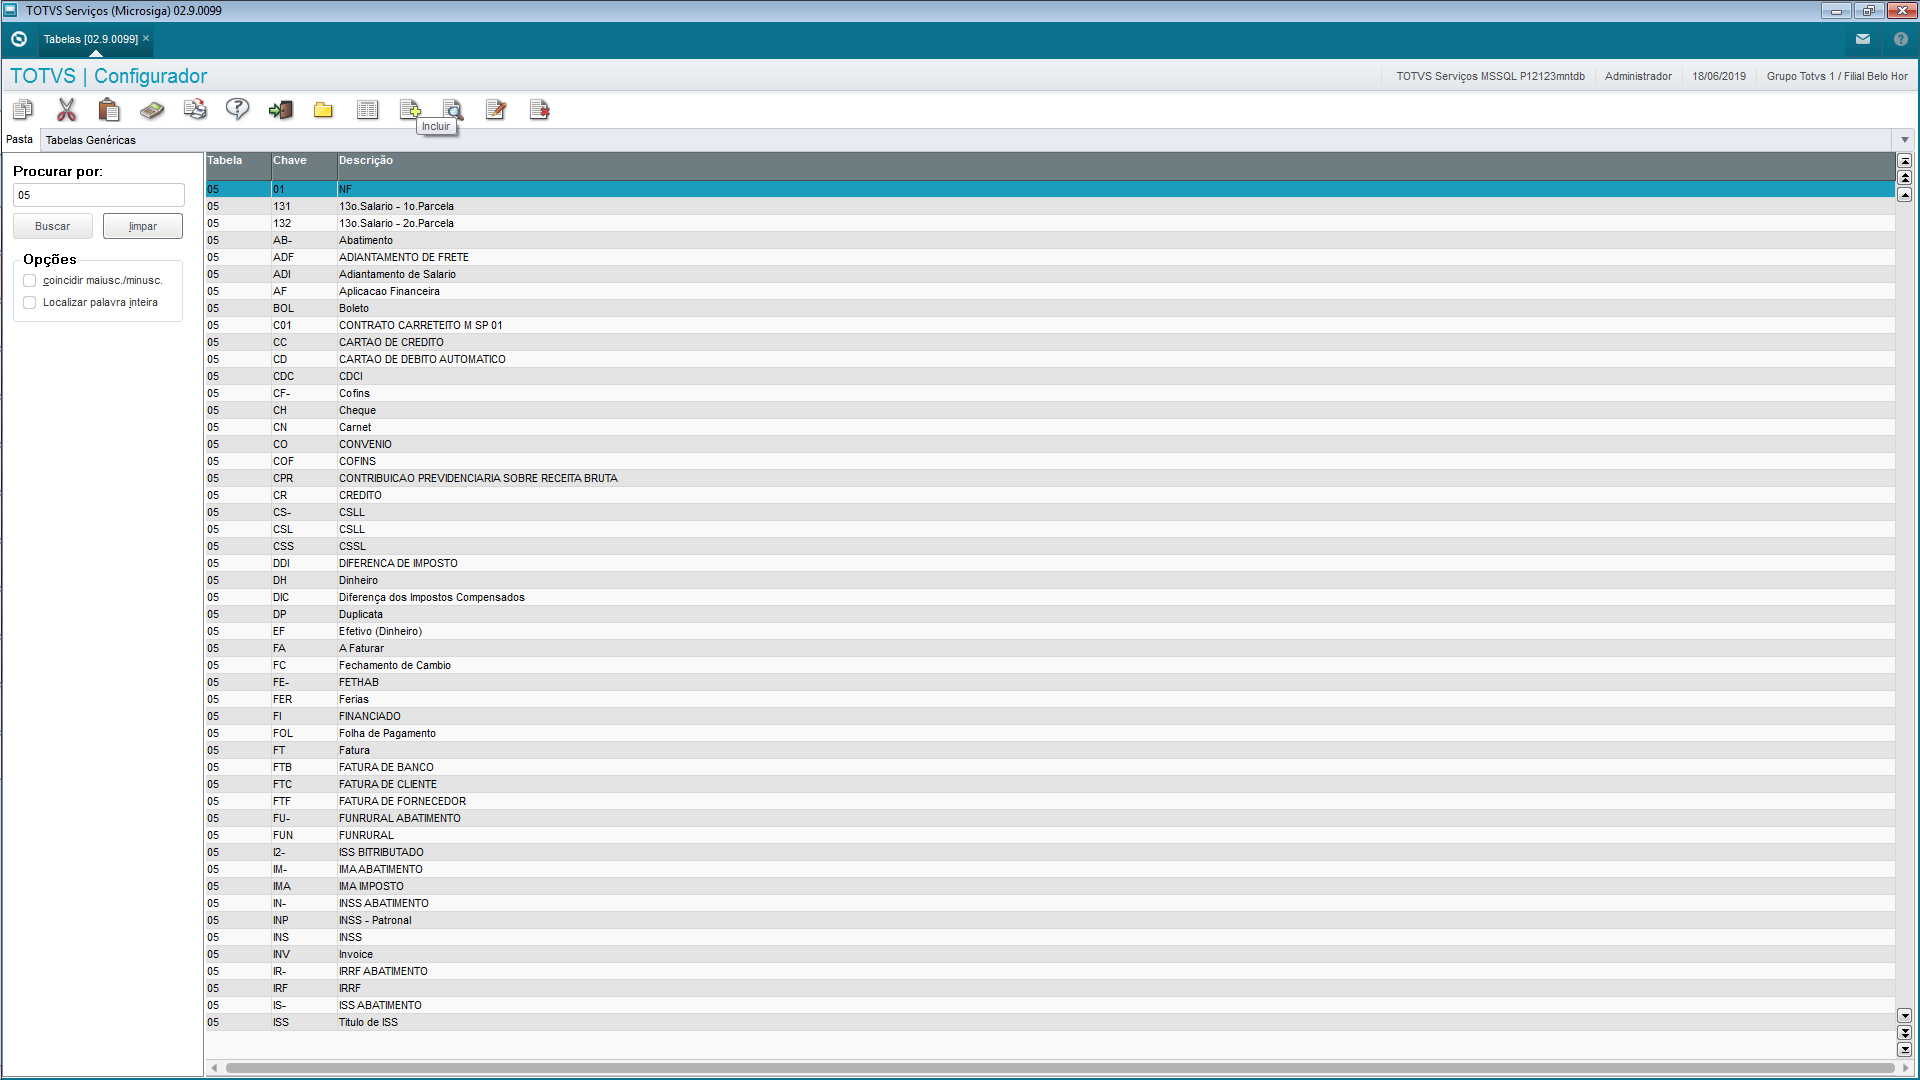This screenshot has height=1080, width=1920.
Task: Click the Procurar por input field
Action: pyautogui.click(x=98, y=195)
